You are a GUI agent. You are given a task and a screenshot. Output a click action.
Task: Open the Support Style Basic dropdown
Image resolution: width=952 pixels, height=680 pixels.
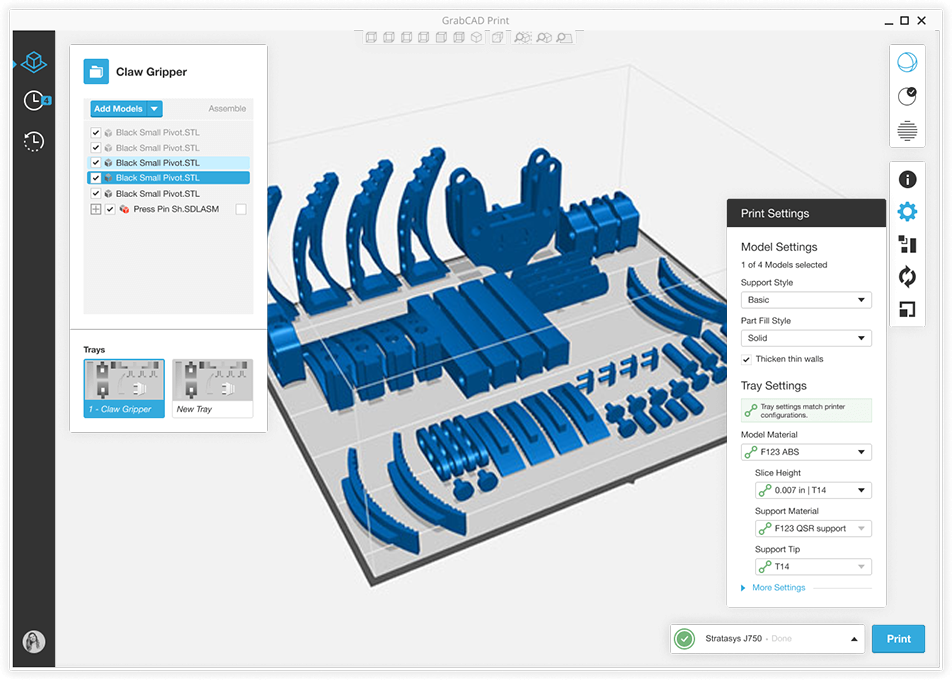(x=806, y=300)
